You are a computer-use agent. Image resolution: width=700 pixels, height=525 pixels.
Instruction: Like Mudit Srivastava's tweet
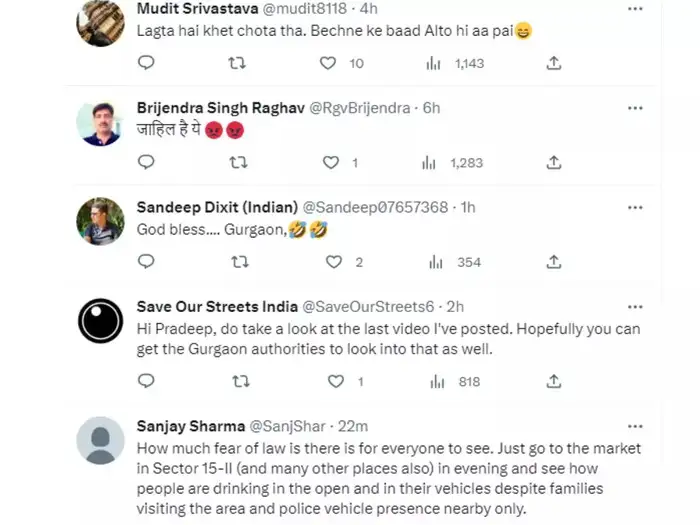(327, 63)
